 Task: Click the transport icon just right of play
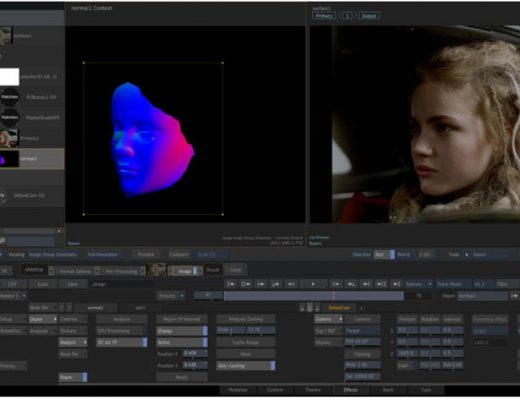pos(336,284)
